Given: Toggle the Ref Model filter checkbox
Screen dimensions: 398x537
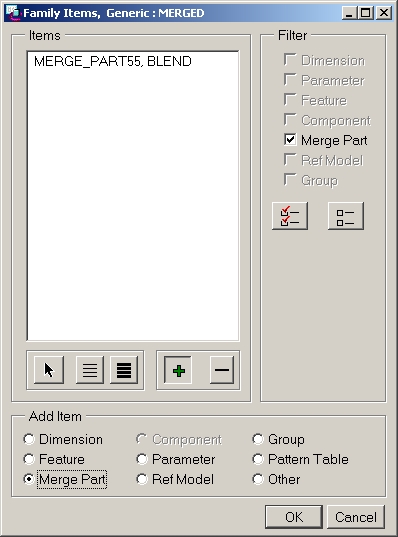Looking at the screenshot, I should [290, 160].
